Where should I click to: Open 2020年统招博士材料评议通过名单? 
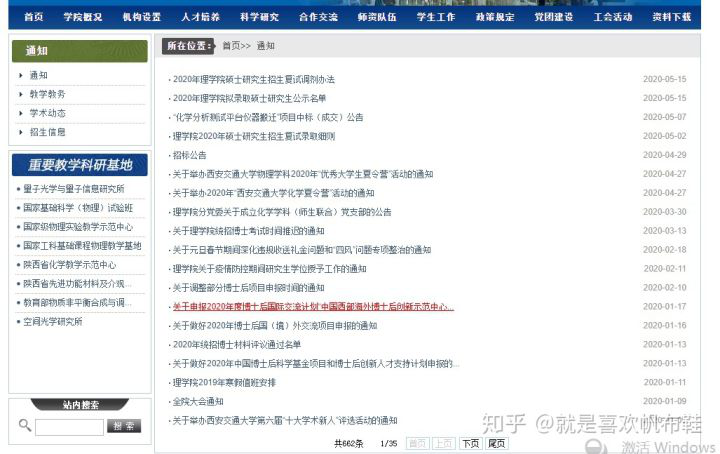click(x=236, y=345)
